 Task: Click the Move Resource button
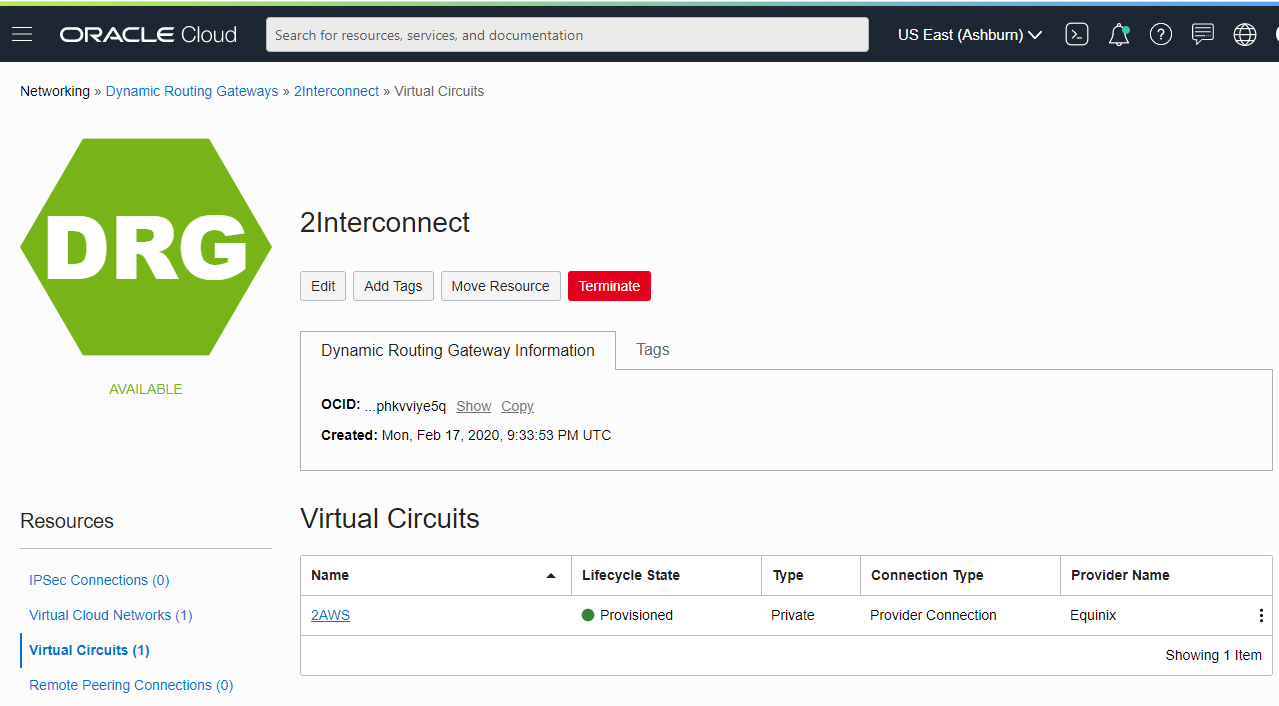(x=500, y=286)
